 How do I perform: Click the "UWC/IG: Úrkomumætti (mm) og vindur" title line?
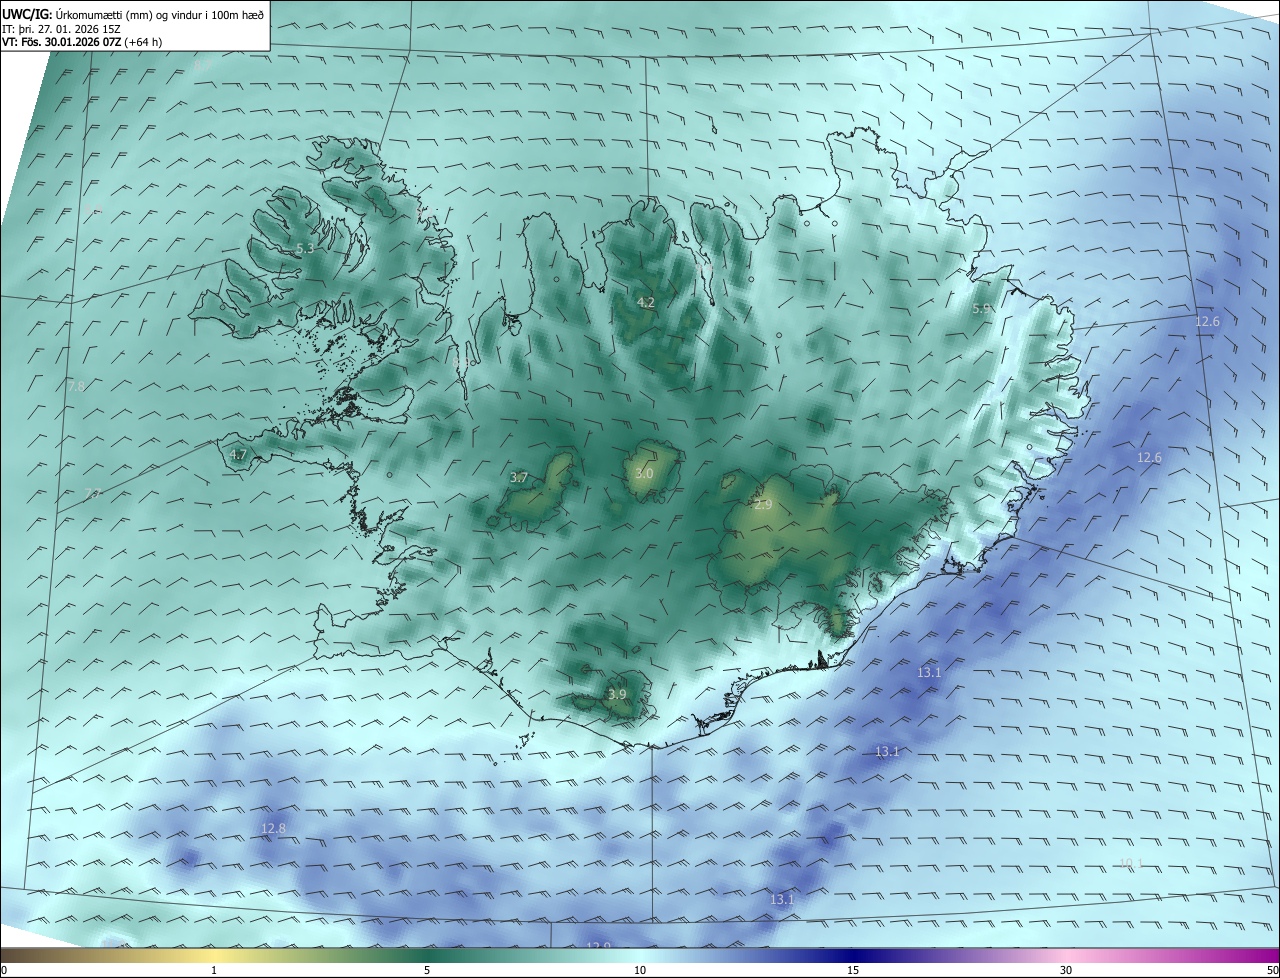pyautogui.click(x=133, y=14)
